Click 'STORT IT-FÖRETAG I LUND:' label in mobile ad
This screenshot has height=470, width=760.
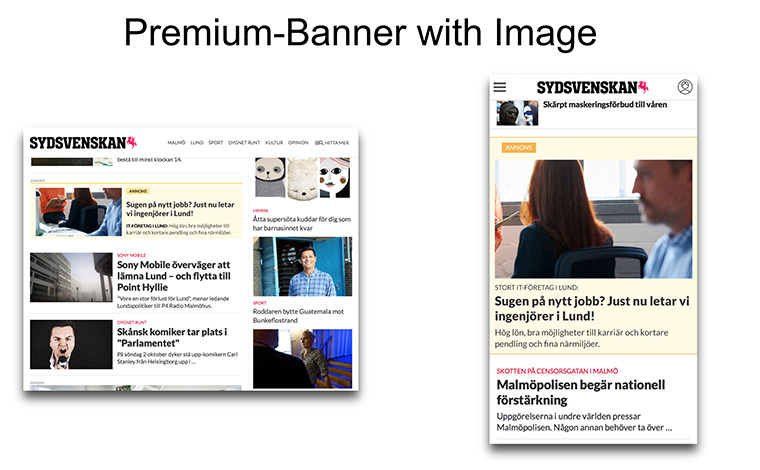click(537, 287)
